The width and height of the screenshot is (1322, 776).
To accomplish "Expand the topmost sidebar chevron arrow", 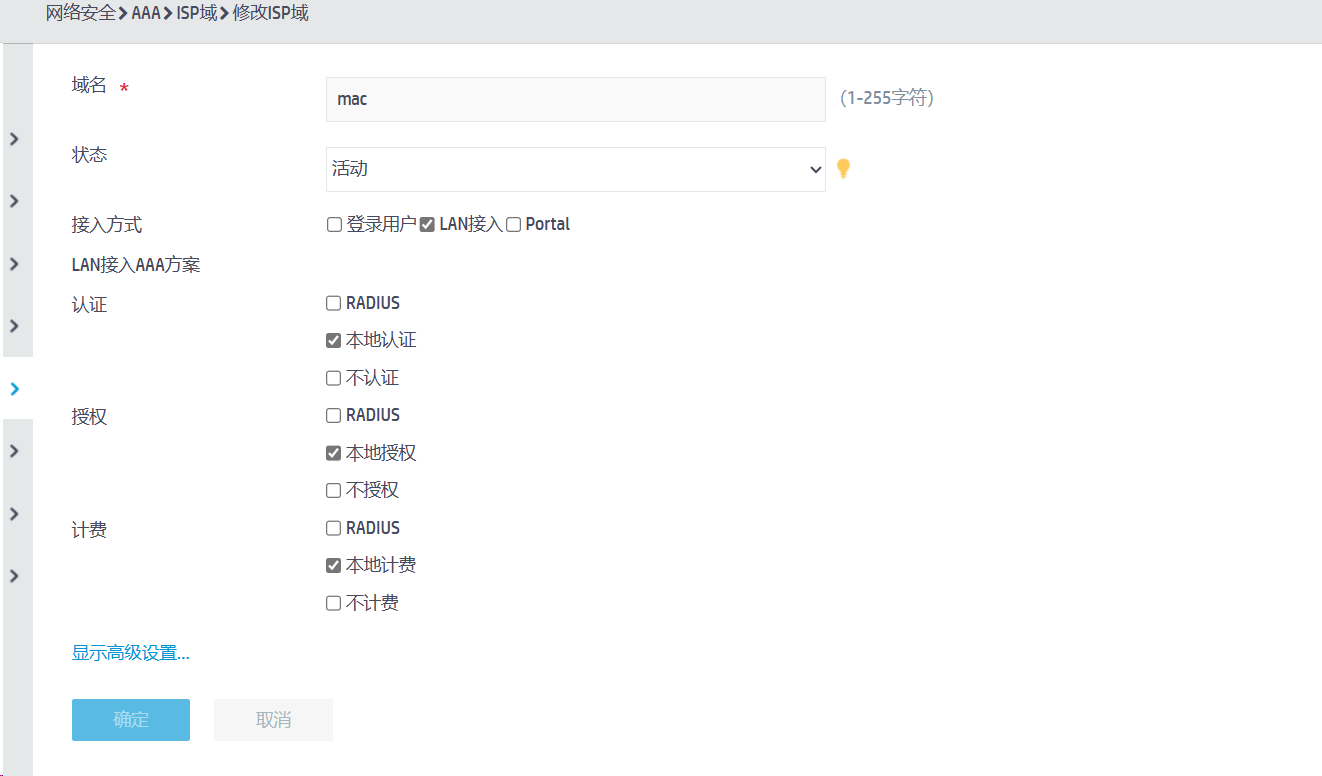I will click(14, 139).
